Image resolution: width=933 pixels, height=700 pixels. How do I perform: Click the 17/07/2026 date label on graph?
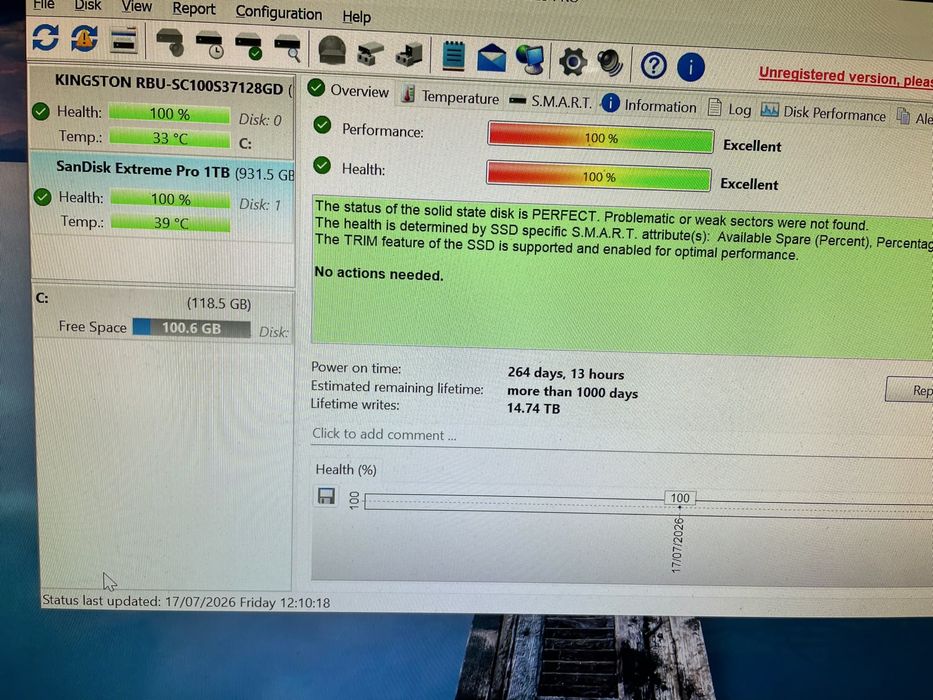pos(677,545)
